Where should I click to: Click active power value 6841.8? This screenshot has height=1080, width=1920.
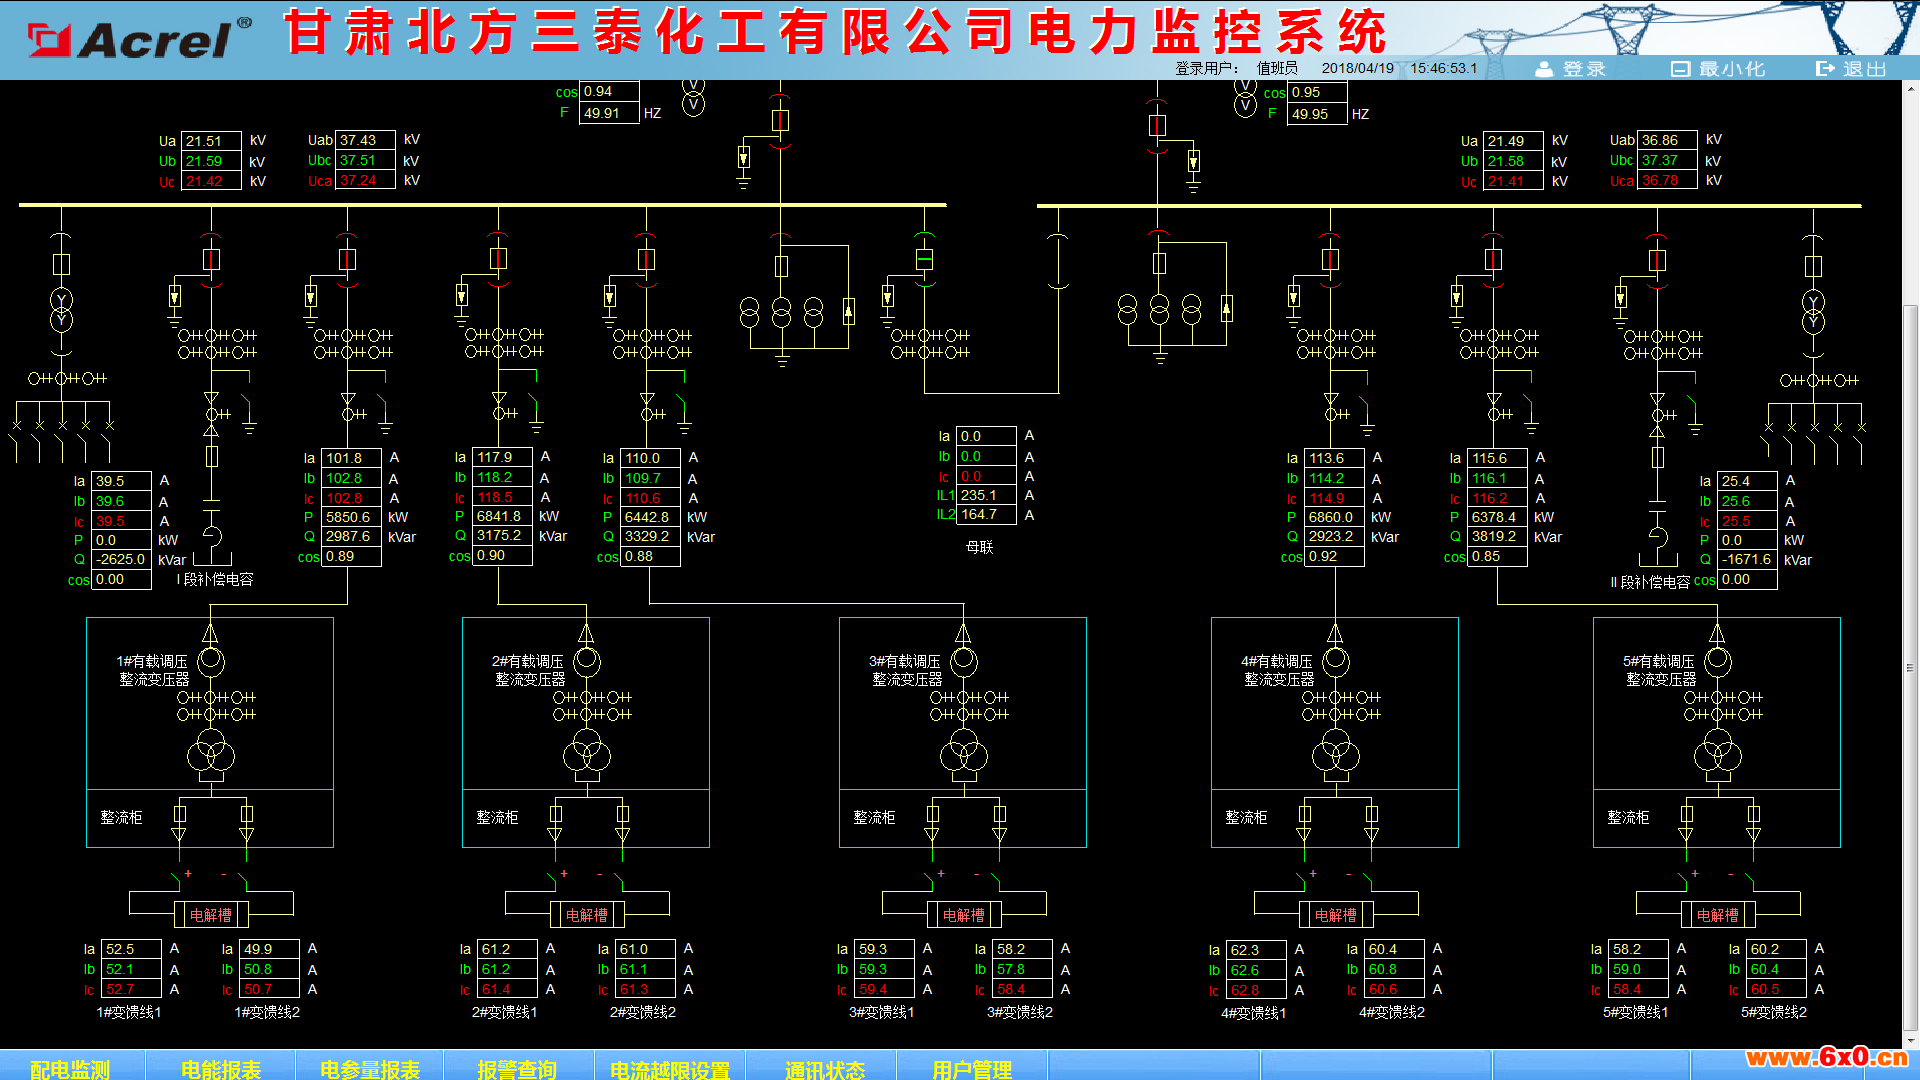coord(503,516)
